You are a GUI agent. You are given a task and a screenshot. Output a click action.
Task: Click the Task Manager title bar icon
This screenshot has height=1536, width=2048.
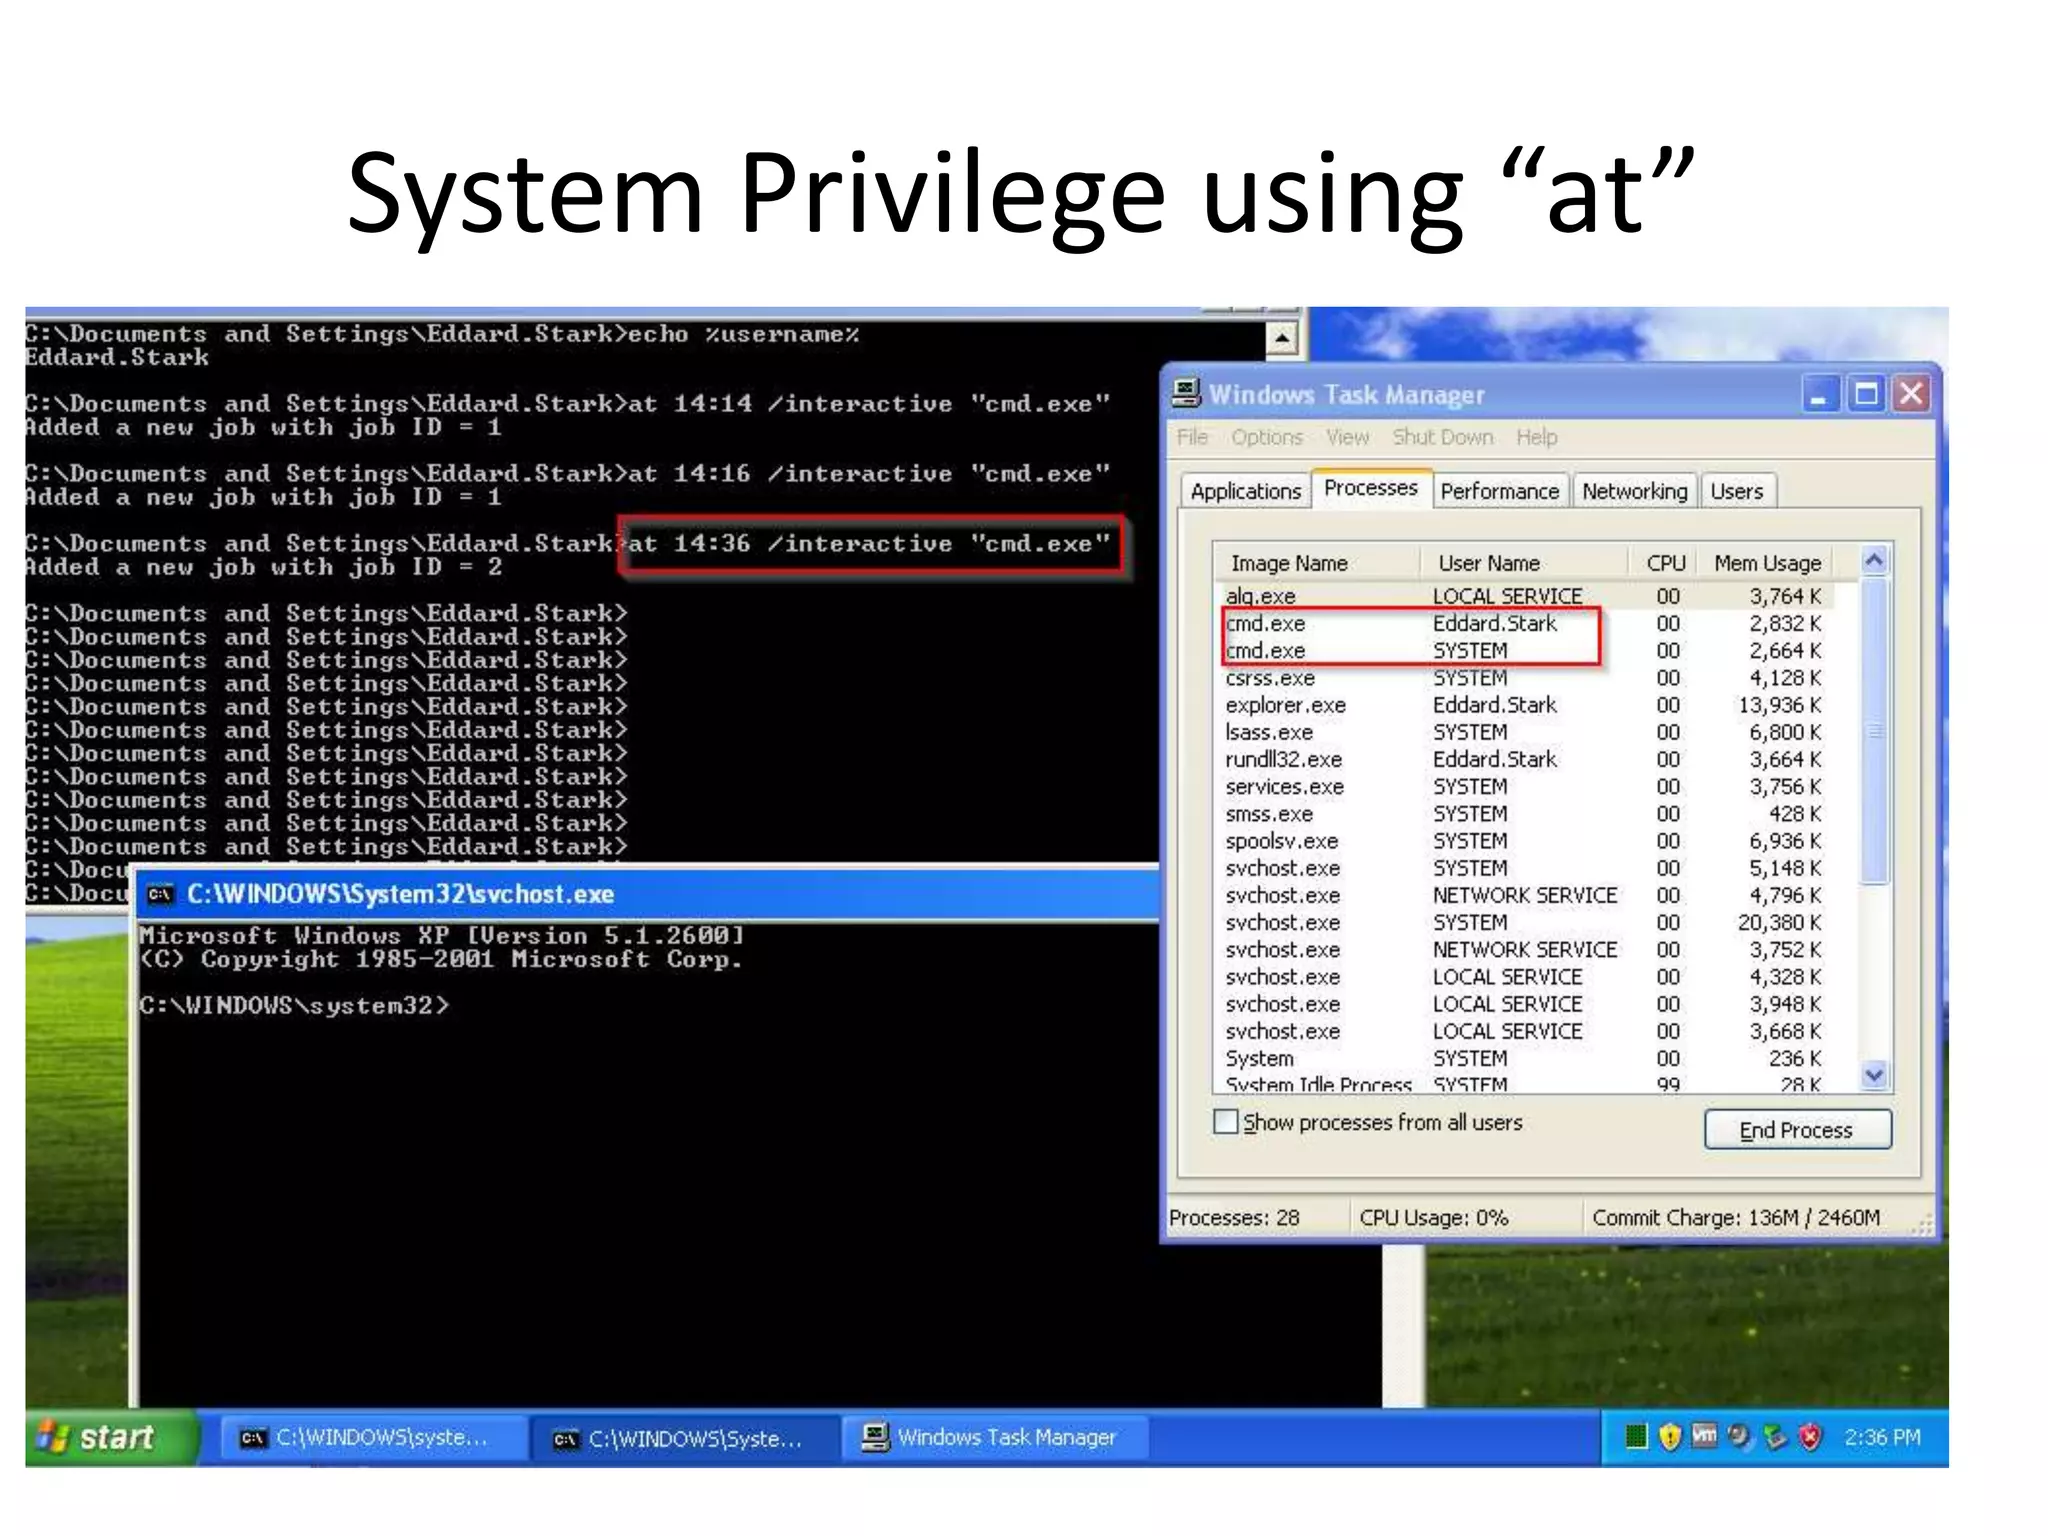point(1186,393)
